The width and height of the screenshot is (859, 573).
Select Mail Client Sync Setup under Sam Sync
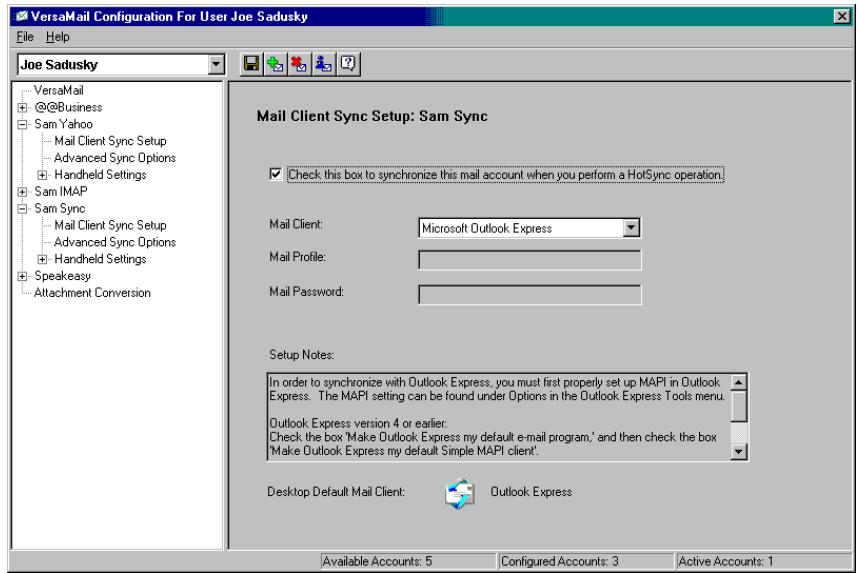110,225
